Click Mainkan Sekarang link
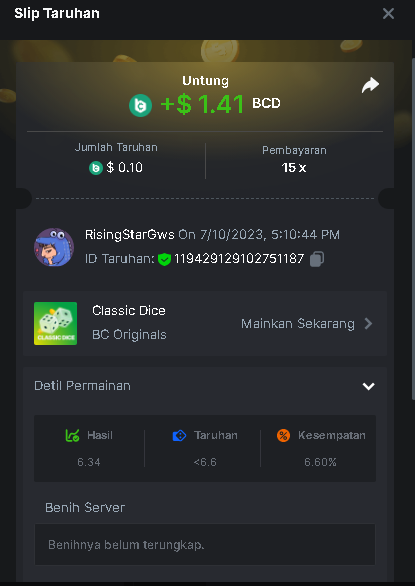415x586 pixels. click(298, 324)
